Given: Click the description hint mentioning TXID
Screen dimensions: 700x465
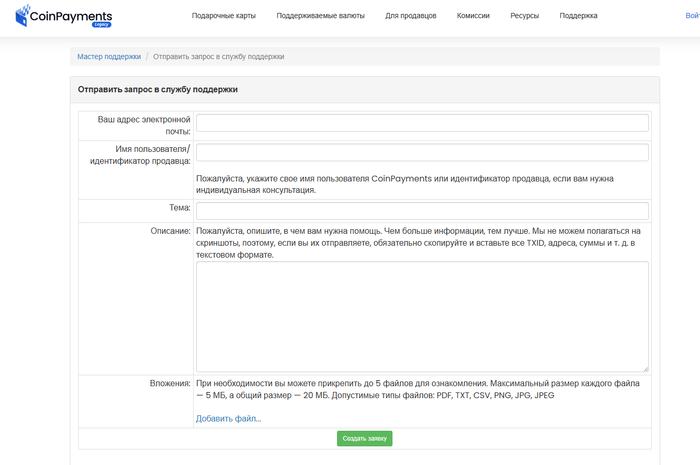Looking at the screenshot, I should click(x=418, y=243).
